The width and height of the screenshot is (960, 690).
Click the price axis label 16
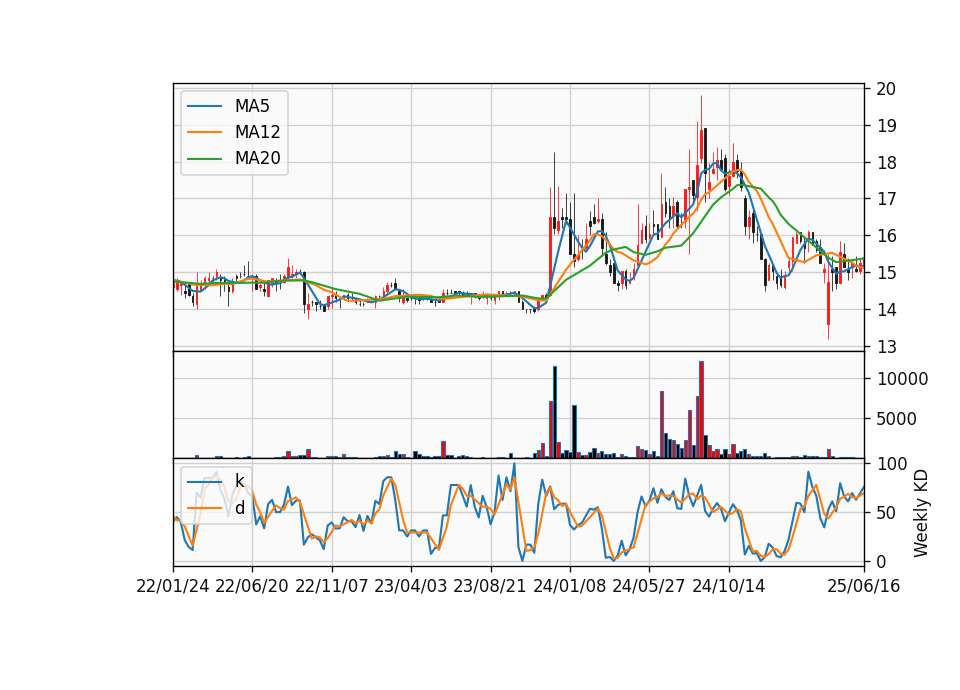click(886, 236)
